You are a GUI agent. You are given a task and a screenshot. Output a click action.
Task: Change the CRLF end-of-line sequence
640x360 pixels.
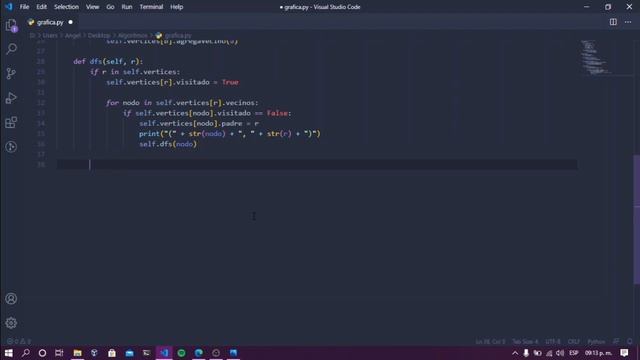point(573,341)
